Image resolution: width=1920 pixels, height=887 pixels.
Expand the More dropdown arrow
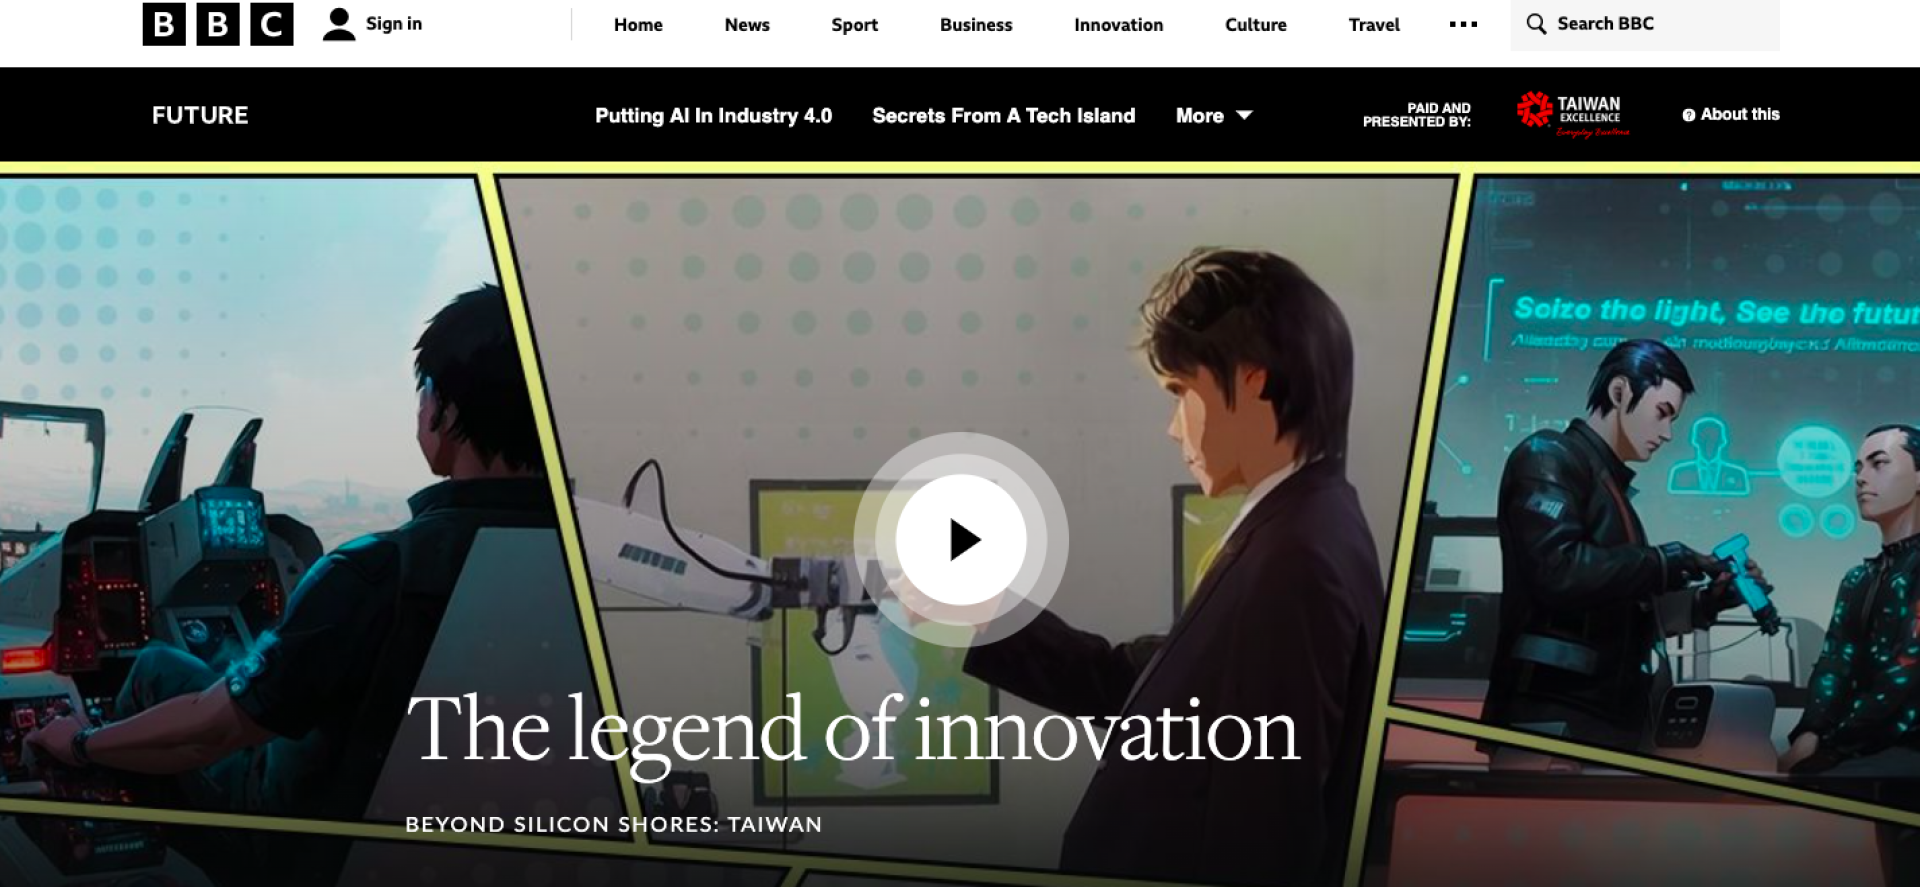[1244, 115]
